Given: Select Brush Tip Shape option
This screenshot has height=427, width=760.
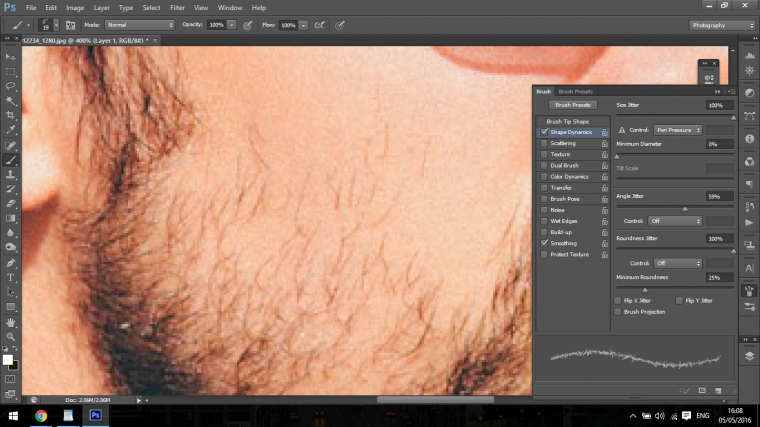Looking at the screenshot, I should (568, 121).
